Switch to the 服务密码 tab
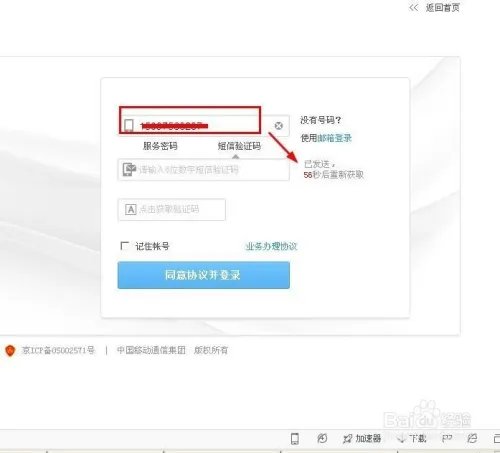The width and height of the screenshot is (500, 453). [x=160, y=146]
